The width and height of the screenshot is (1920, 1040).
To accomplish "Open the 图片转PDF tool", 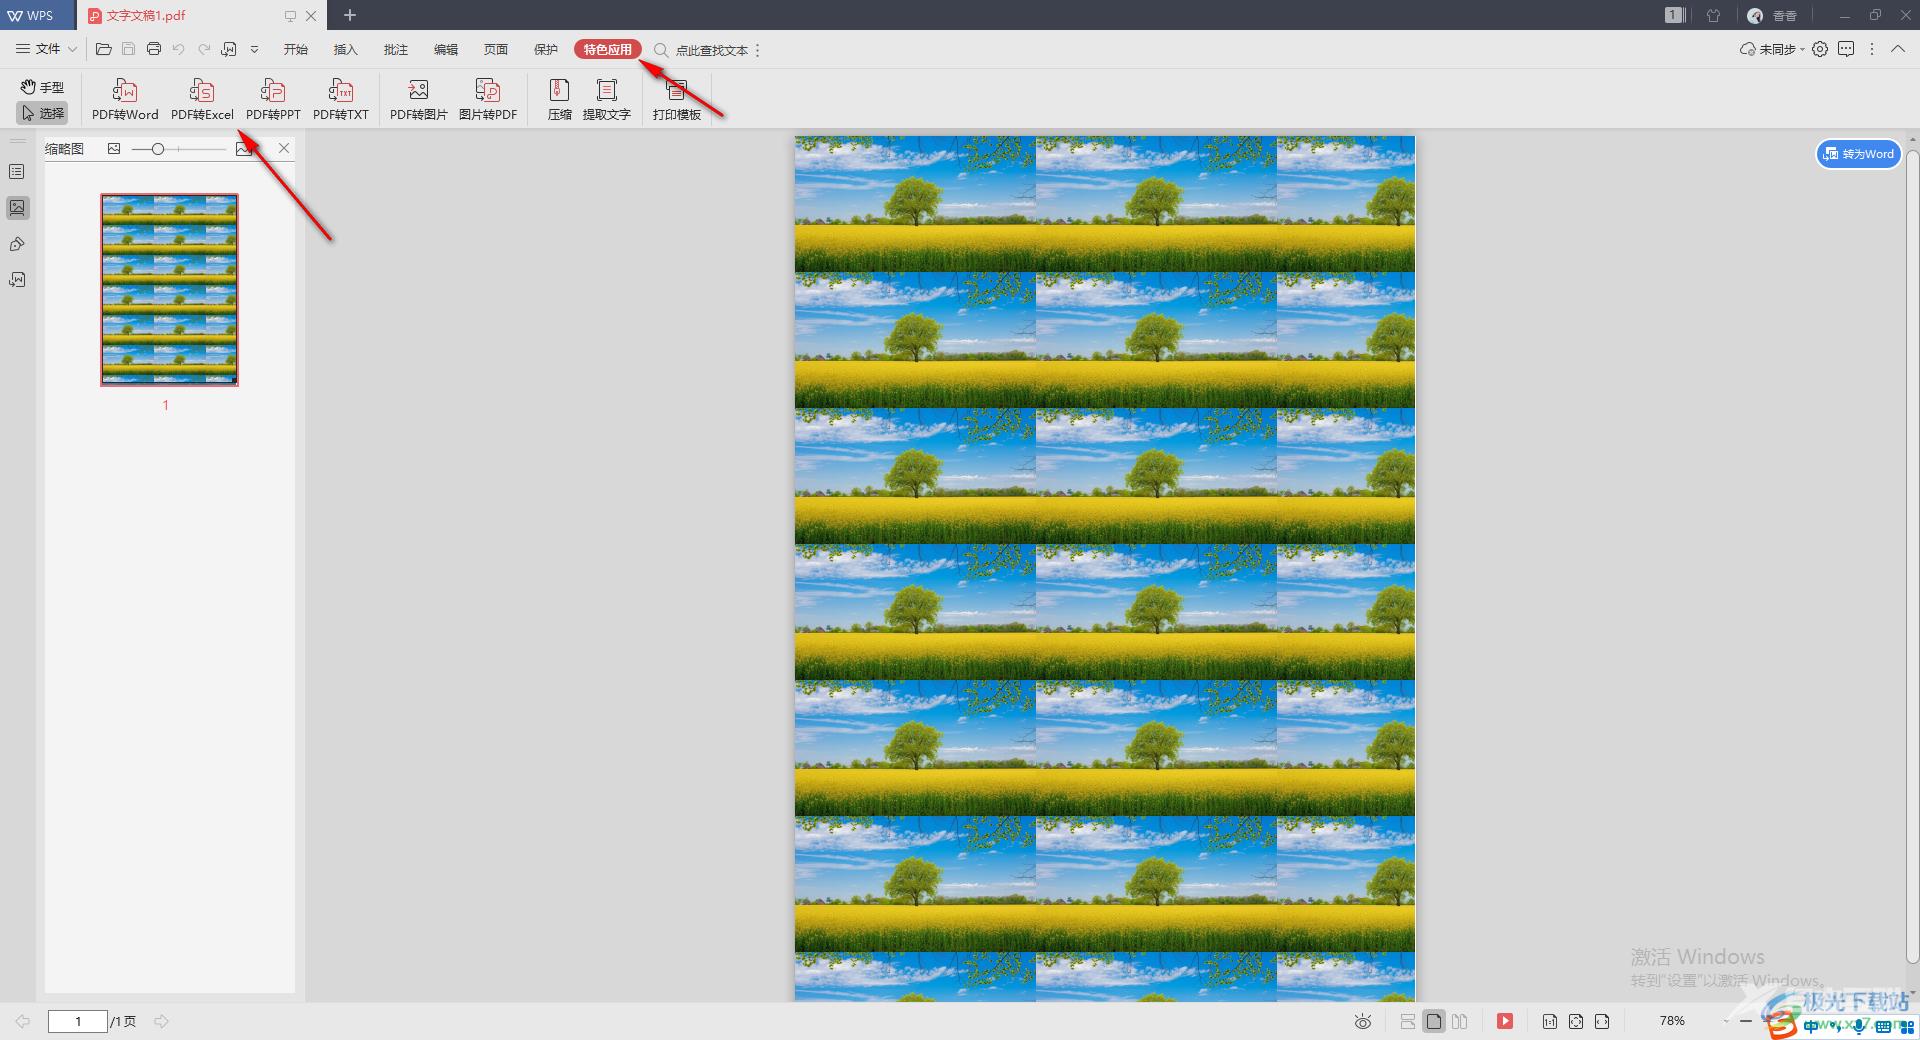I will (x=488, y=100).
